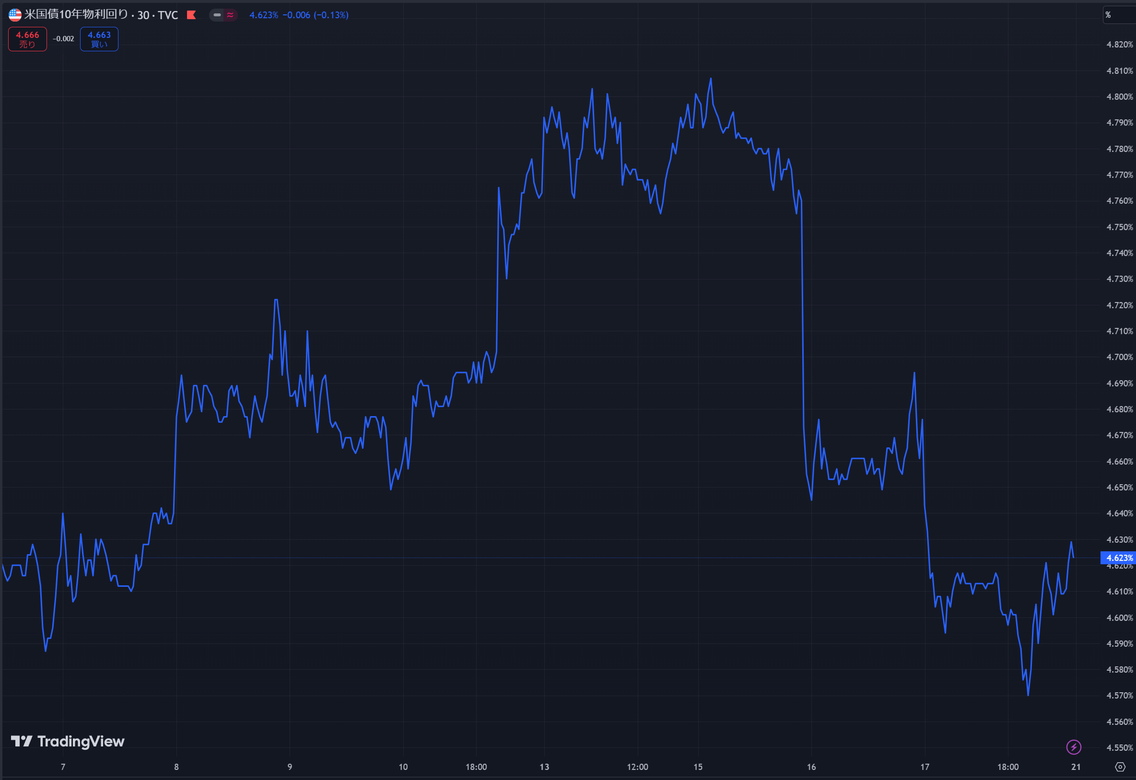Open the % unit selector on price scale
Image resolution: width=1136 pixels, height=780 pixels.
coord(1108,15)
